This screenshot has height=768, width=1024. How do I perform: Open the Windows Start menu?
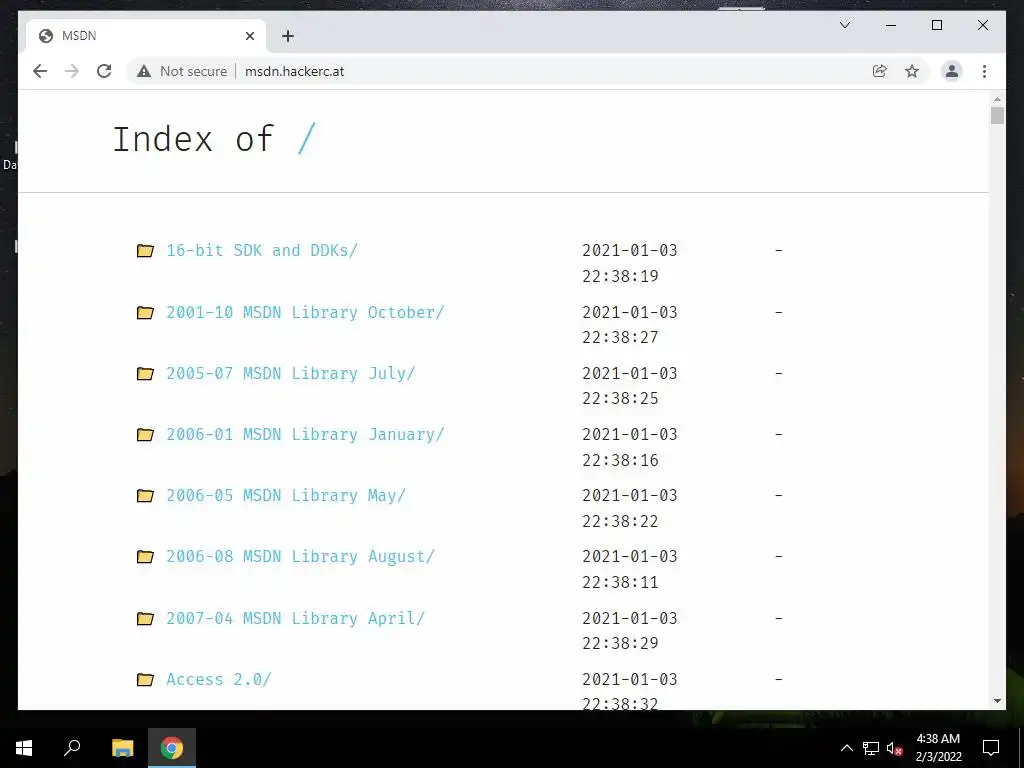tap(24, 748)
